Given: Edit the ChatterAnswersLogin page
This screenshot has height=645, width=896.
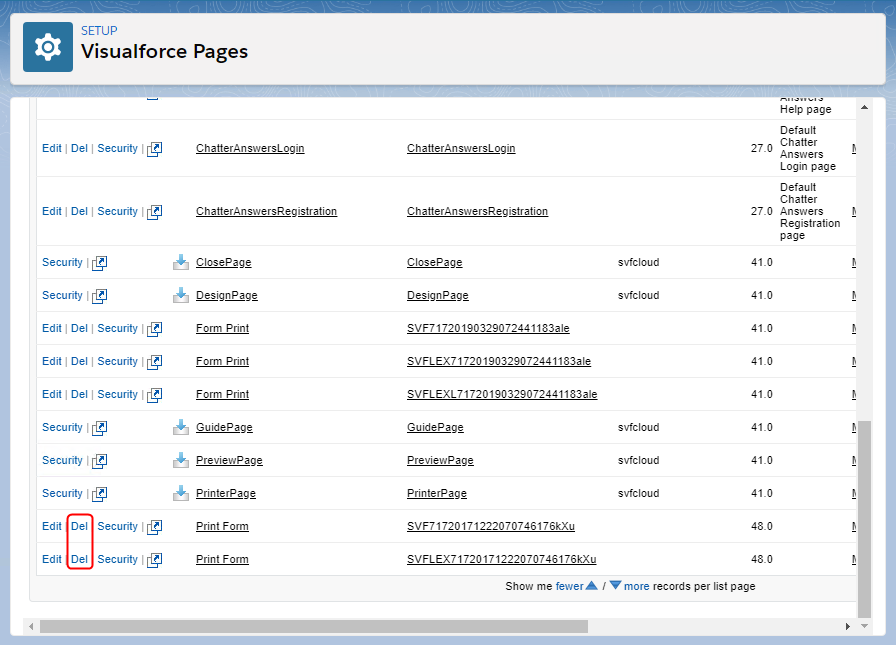Looking at the screenshot, I should [x=52, y=149].
